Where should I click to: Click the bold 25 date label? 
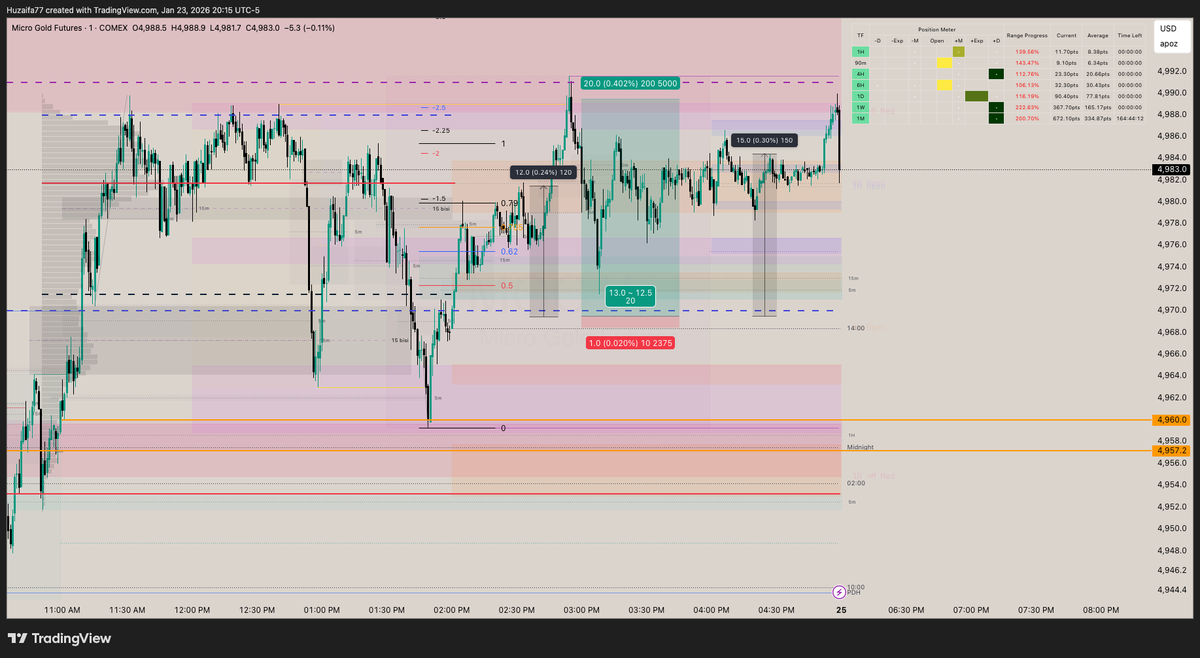click(x=839, y=609)
